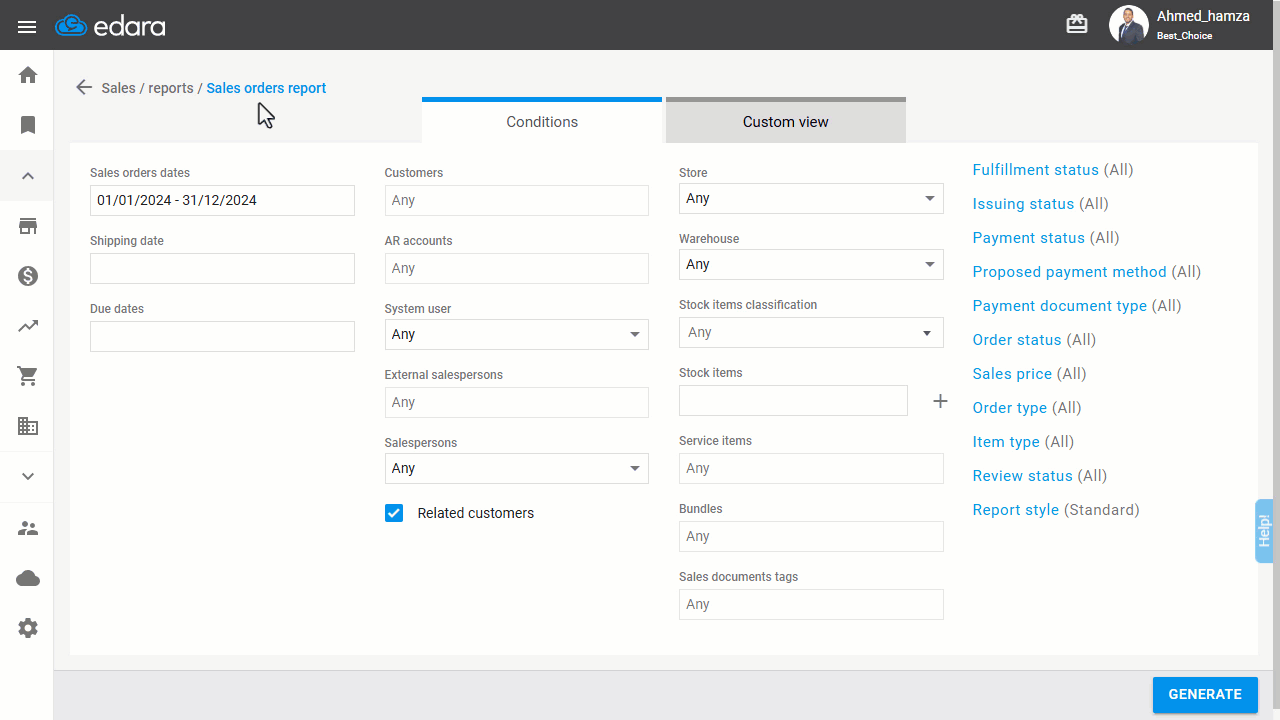Open Payment document type filter link
This screenshot has height=720, width=1280.
[x=1059, y=306]
